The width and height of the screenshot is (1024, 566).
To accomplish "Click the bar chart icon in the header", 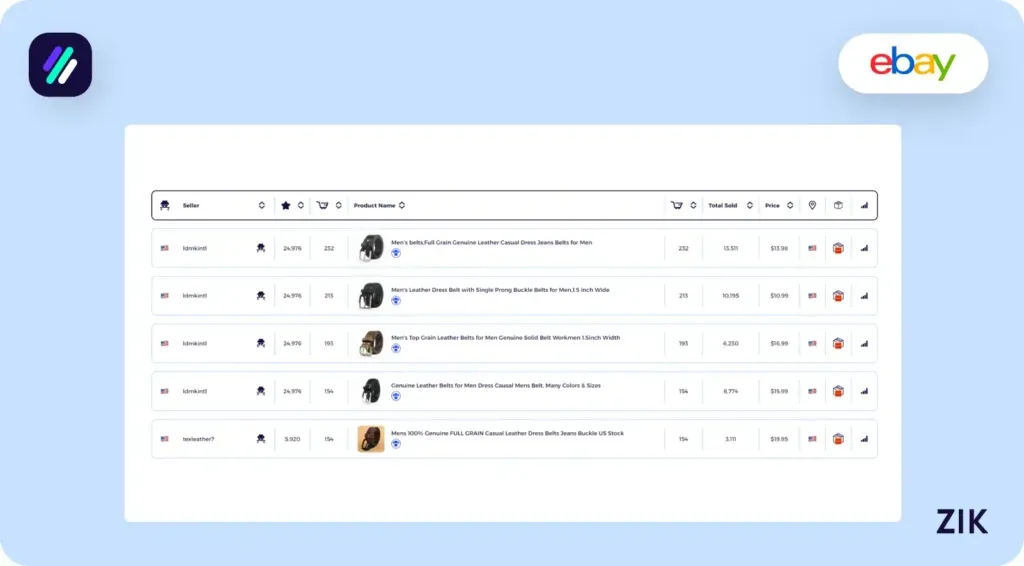I will [x=864, y=205].
